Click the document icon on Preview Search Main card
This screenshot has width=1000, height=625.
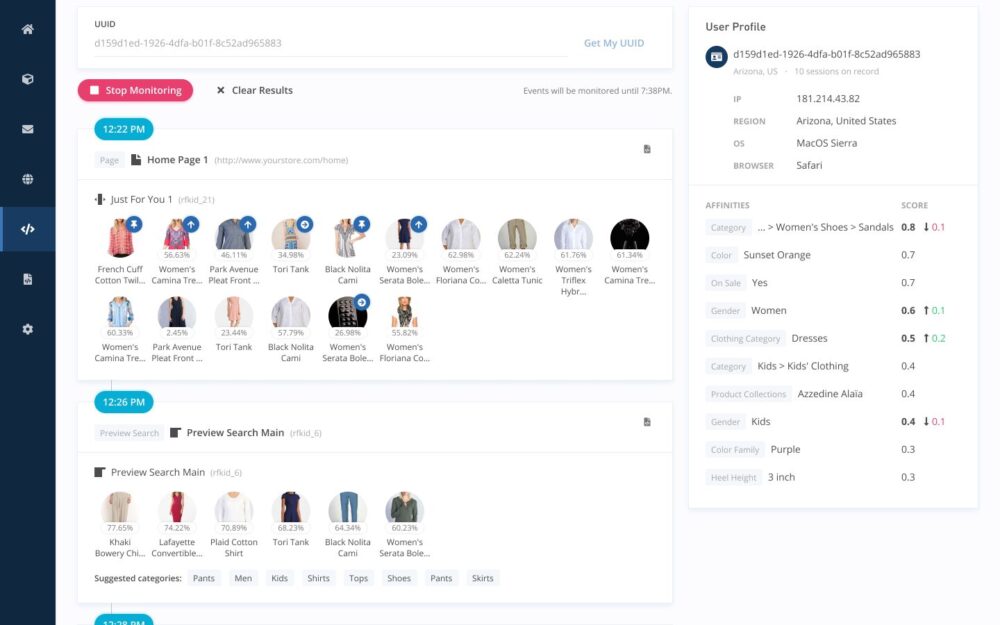coord(647,423)
